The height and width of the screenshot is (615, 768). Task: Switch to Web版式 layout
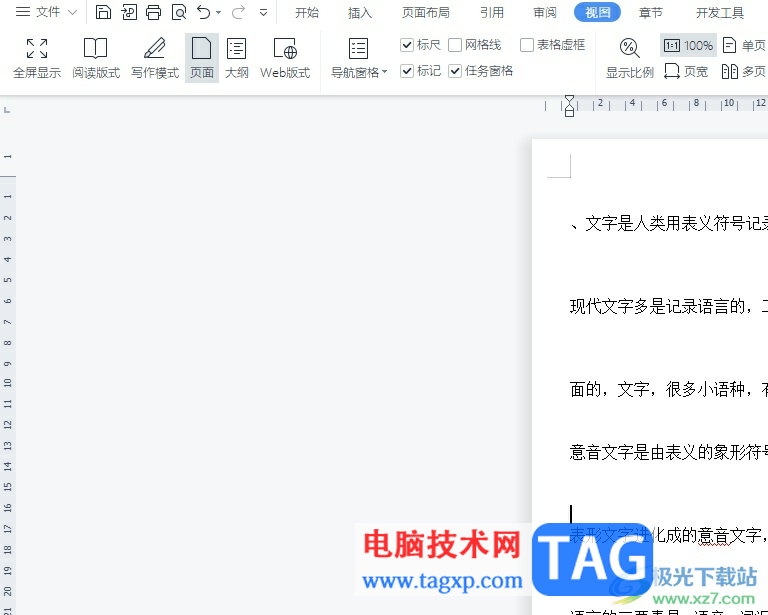pyautogui.click(x=285, y=58)
